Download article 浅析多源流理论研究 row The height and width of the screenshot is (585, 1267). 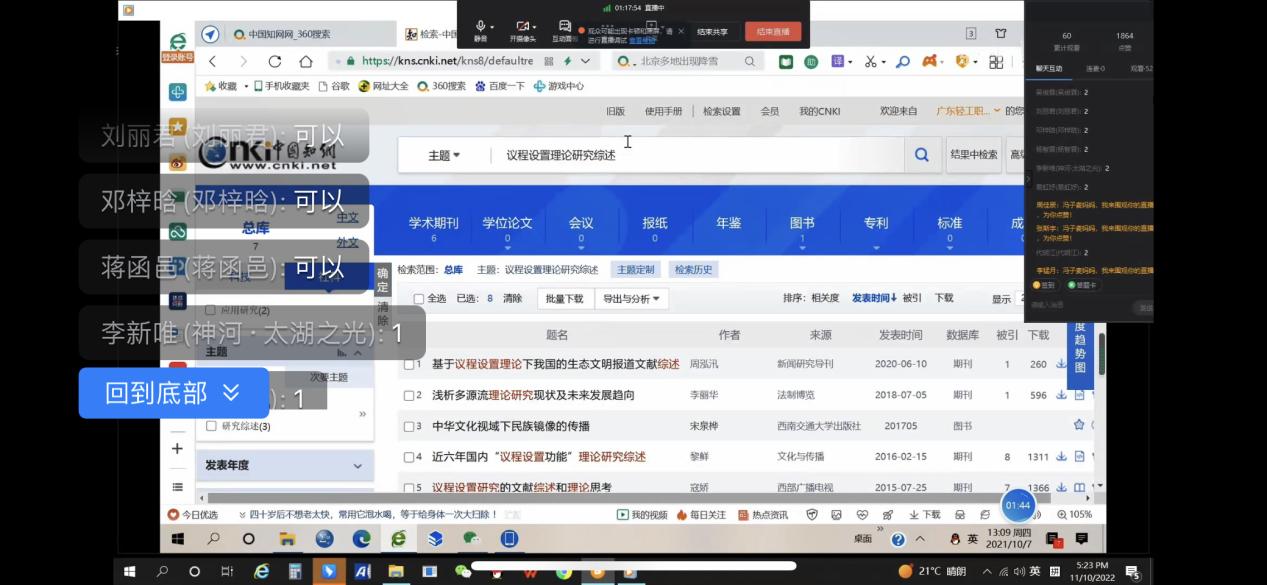(1061, 395)
